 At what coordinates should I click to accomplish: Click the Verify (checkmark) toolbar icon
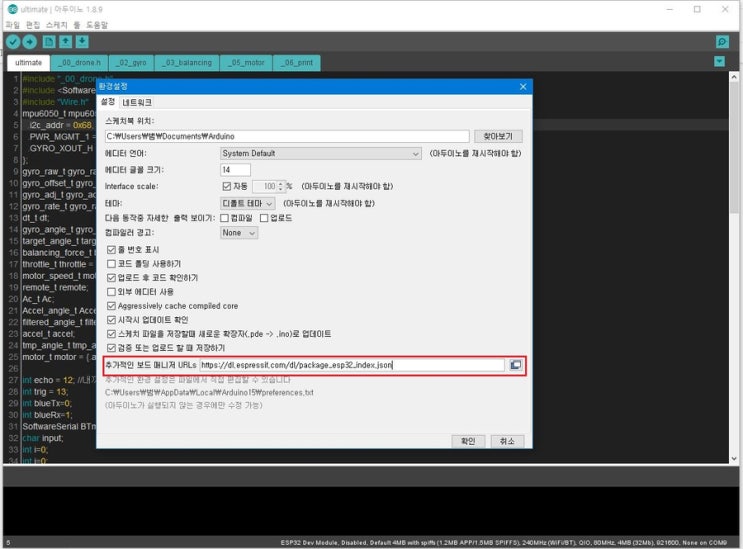pyautogui.click(x=13, y=42)
